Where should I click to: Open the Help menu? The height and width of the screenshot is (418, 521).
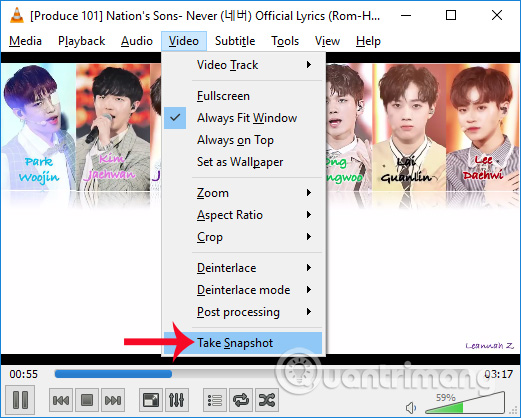click(x=368, y=41)
